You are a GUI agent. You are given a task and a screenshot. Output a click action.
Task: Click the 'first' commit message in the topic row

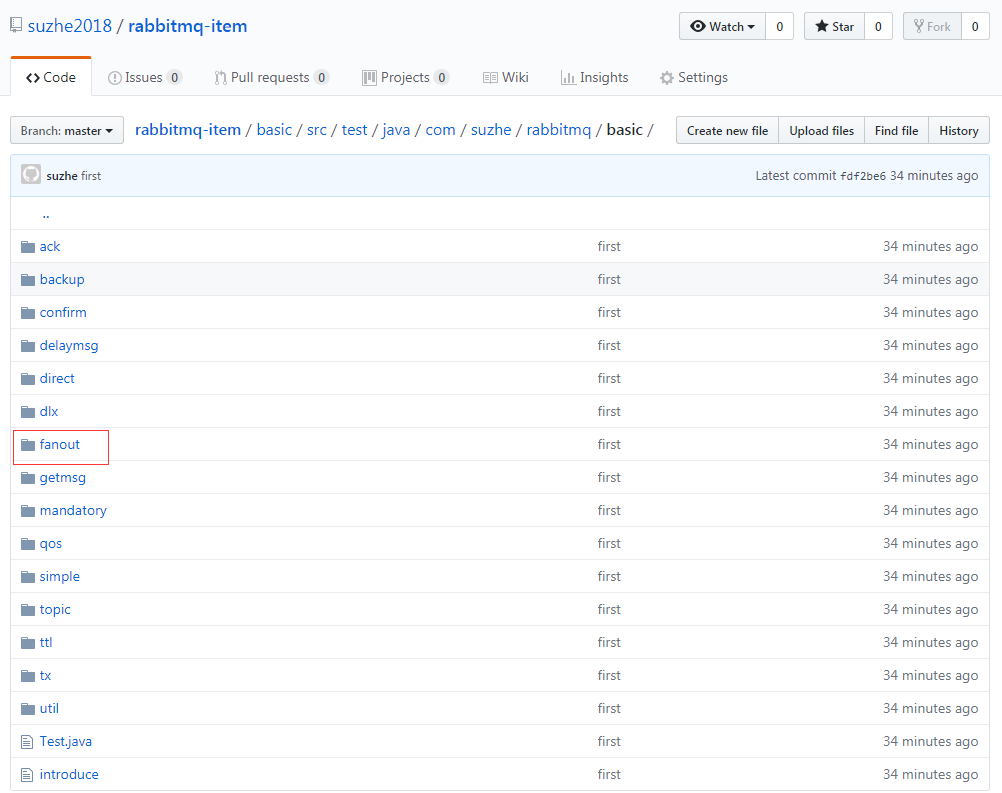tap(609, 610)
